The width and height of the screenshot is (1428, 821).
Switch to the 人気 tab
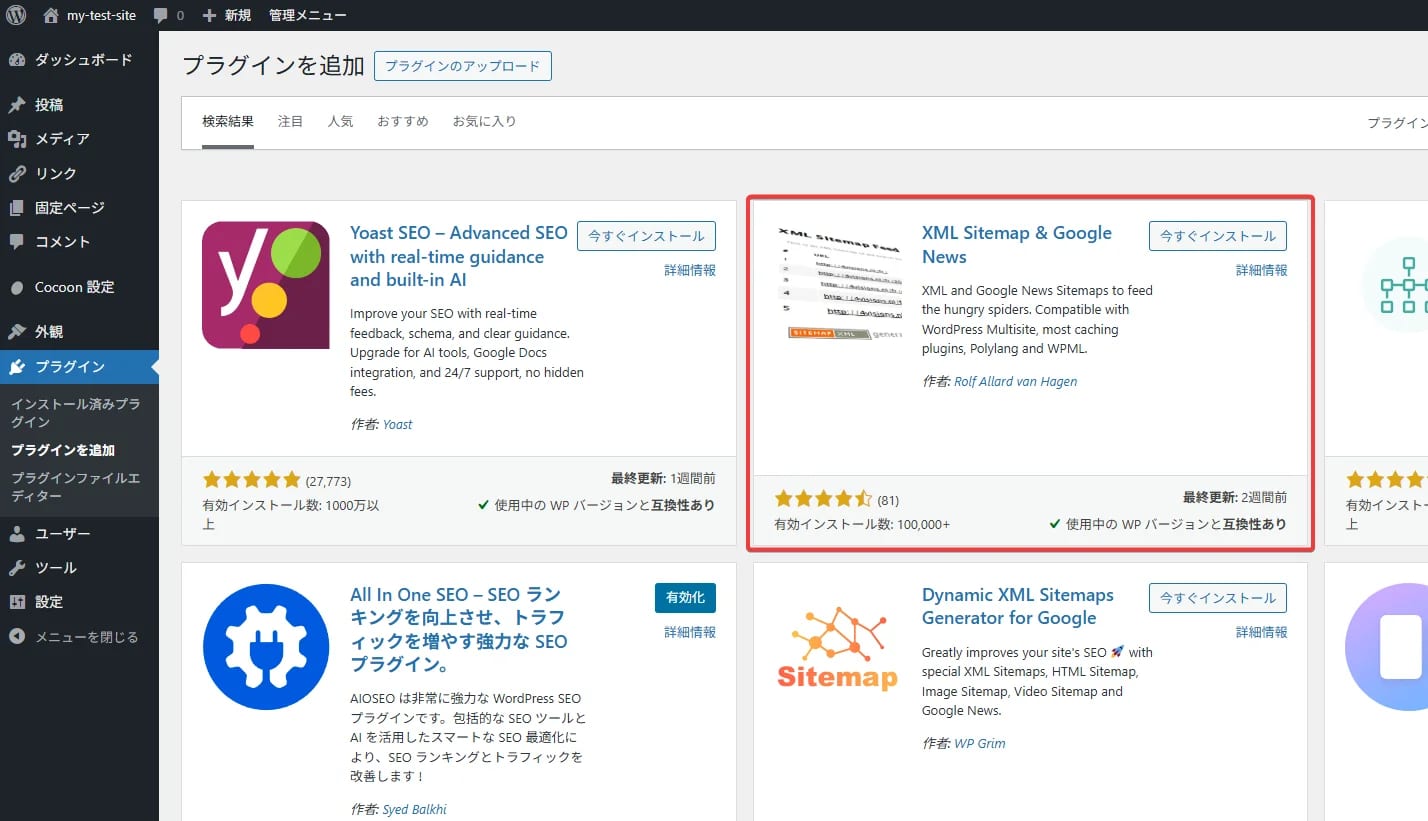click(x=340, y=121)
